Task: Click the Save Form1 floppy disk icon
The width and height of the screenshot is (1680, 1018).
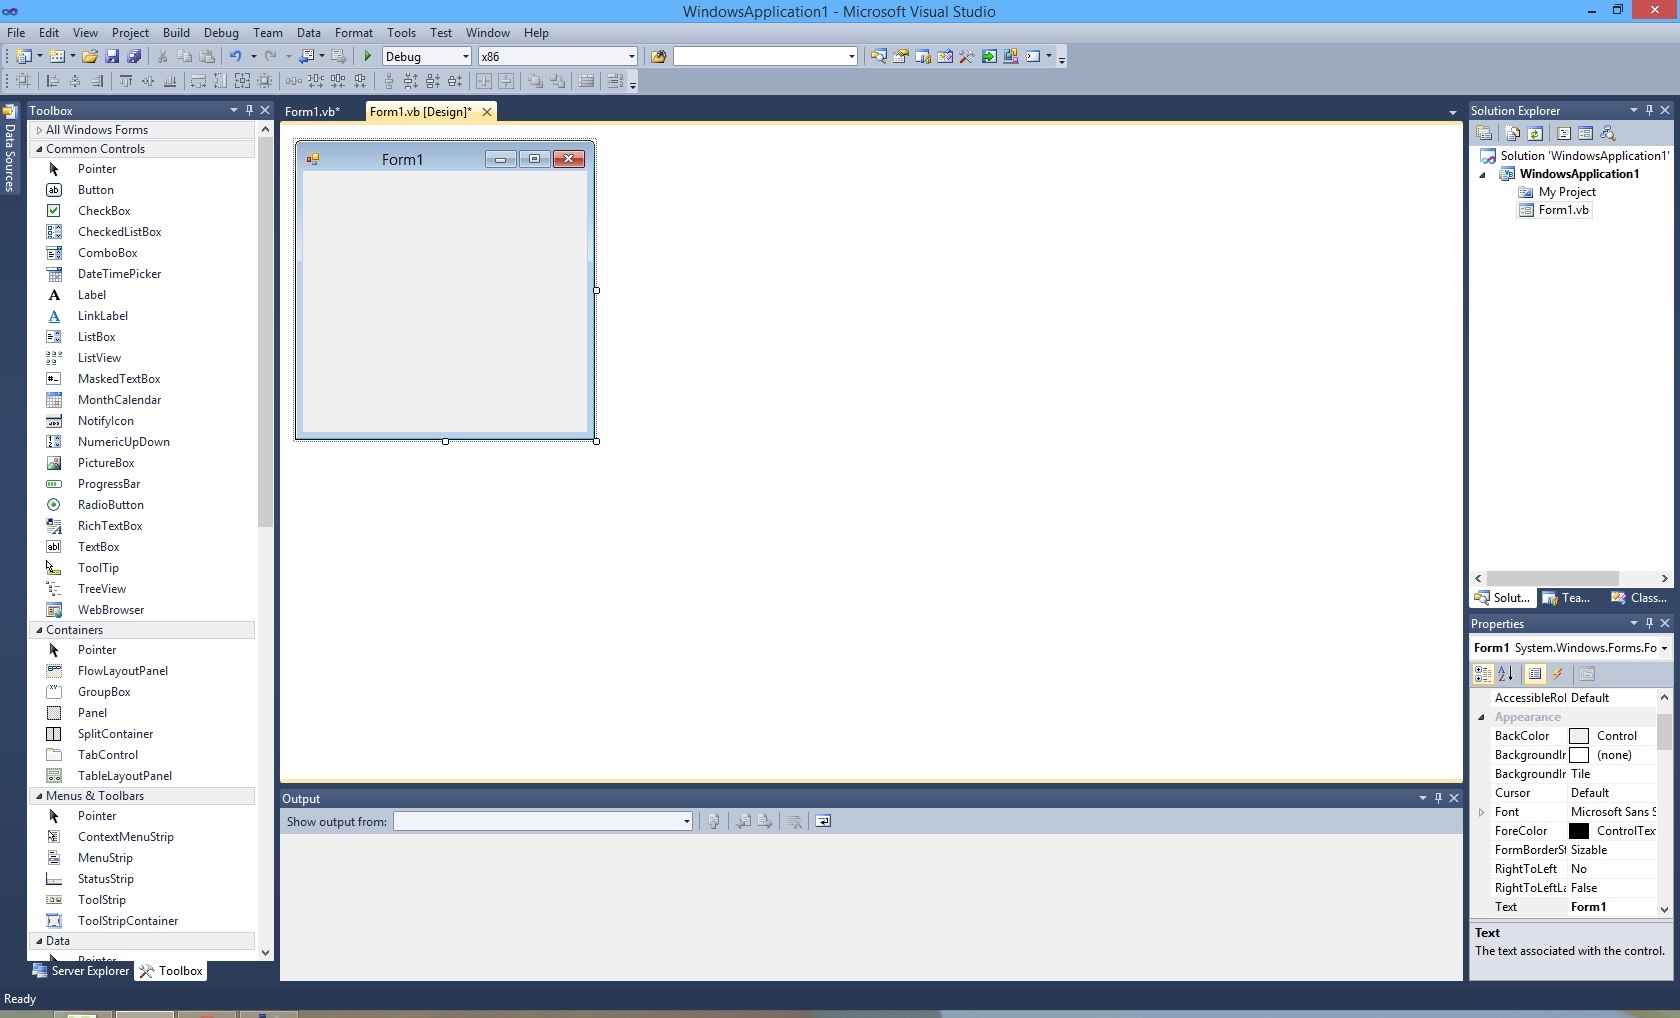Action: (112, 57)
